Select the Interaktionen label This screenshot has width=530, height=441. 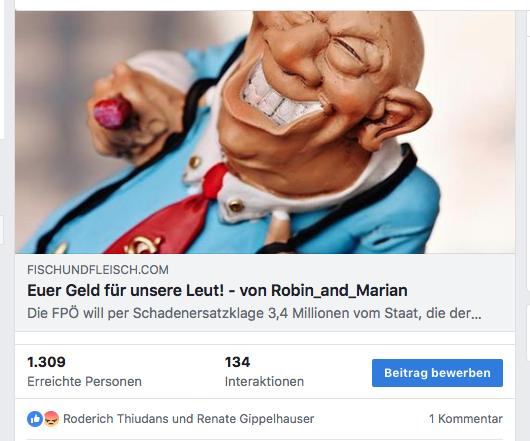[264, 382]
